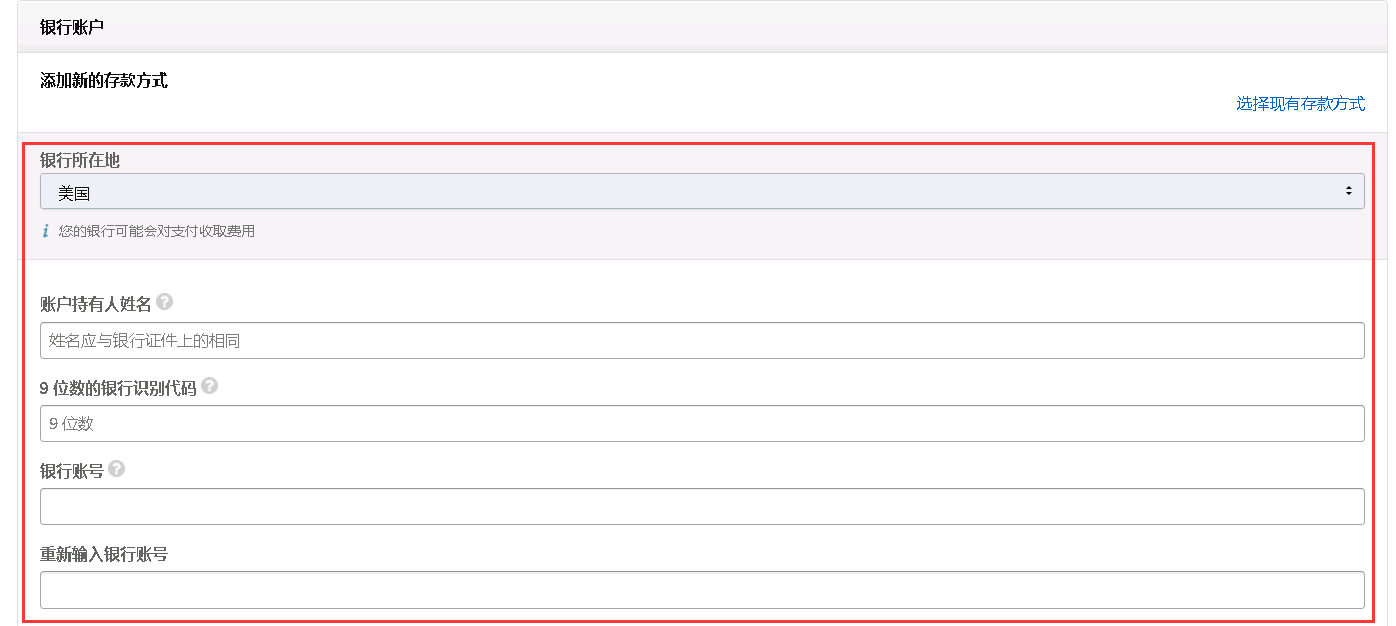This screenshot has height=626, width=1396.
Task: Click the 银行所在地 label
Action: click(80, 160)
